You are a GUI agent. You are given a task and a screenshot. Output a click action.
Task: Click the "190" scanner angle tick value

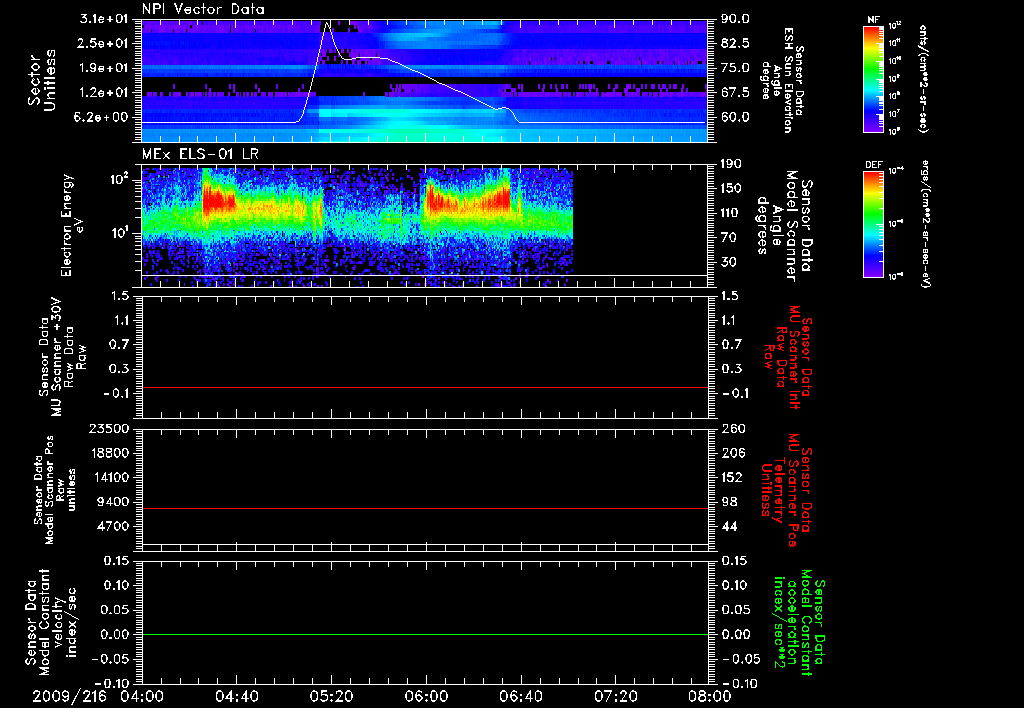pyautogui.click(x=732, y=164)
